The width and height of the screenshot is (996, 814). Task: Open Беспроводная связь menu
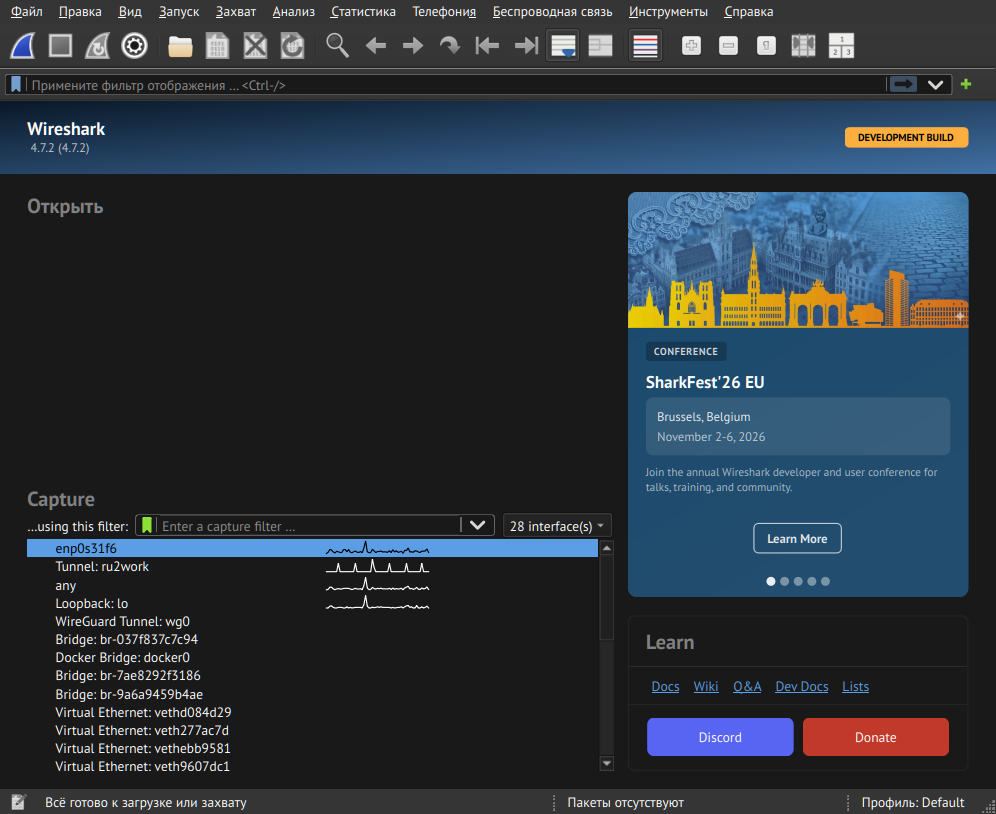[x=553, y=11]
